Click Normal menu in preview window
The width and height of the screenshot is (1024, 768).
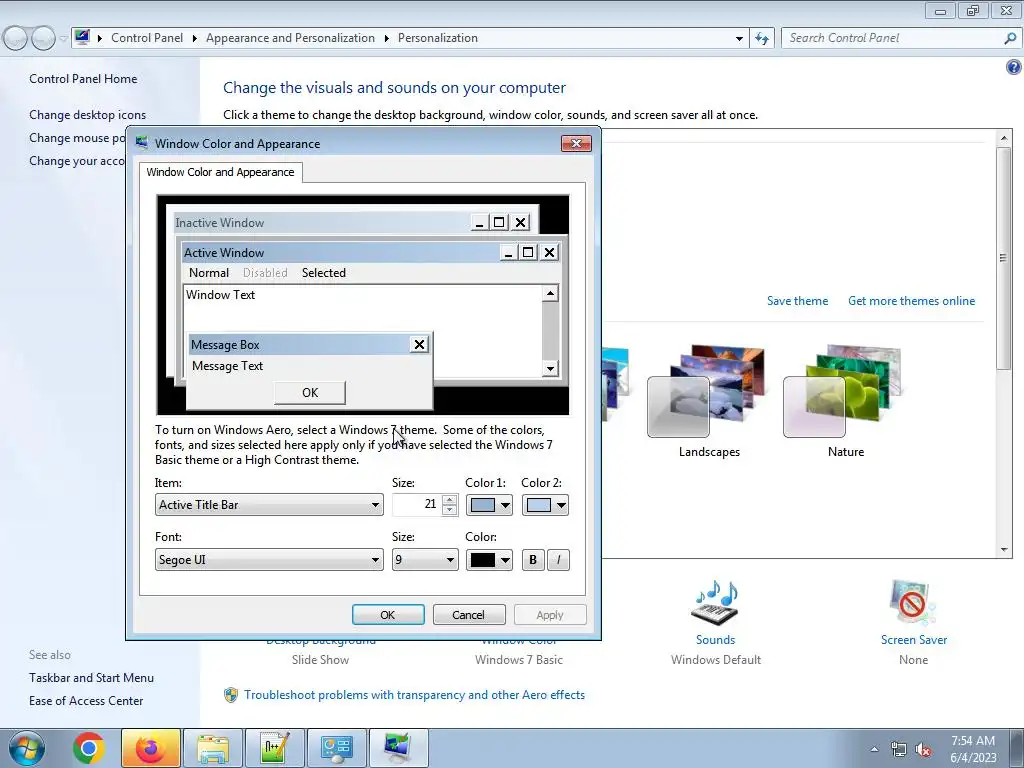point(209,273)
